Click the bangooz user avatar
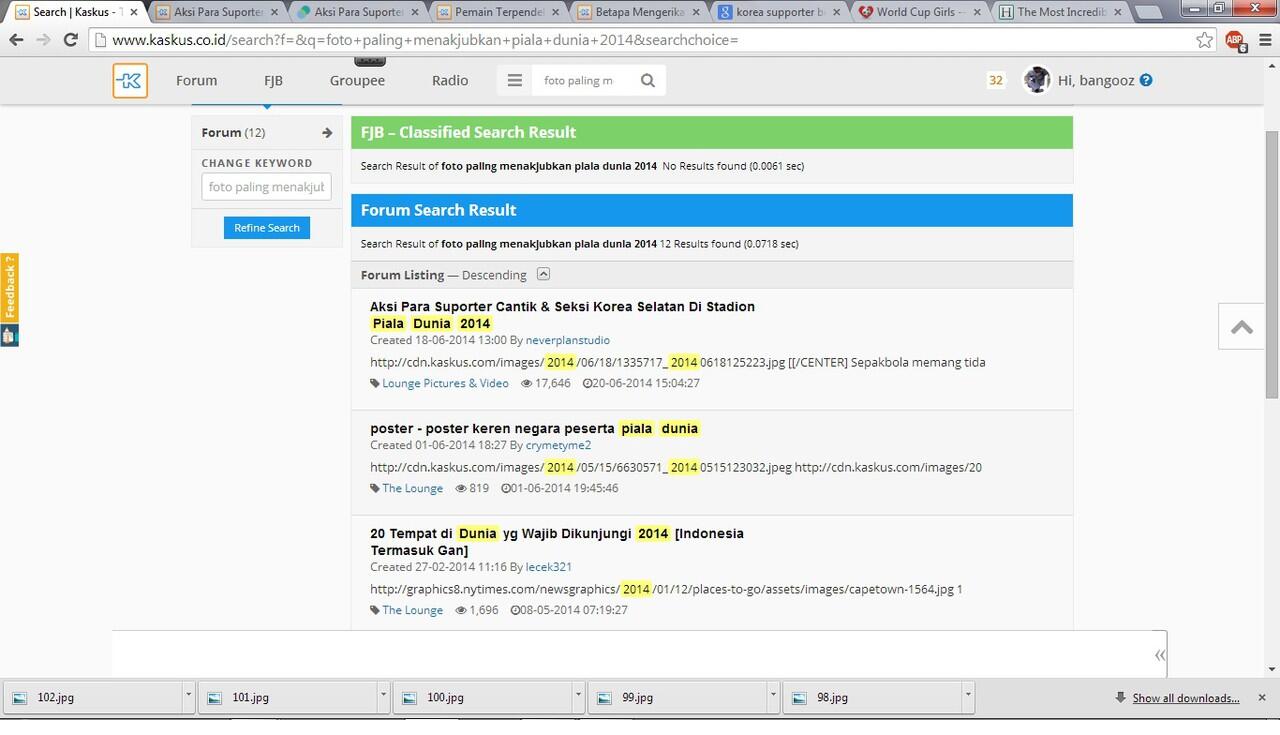 [x=1037, y=80]
